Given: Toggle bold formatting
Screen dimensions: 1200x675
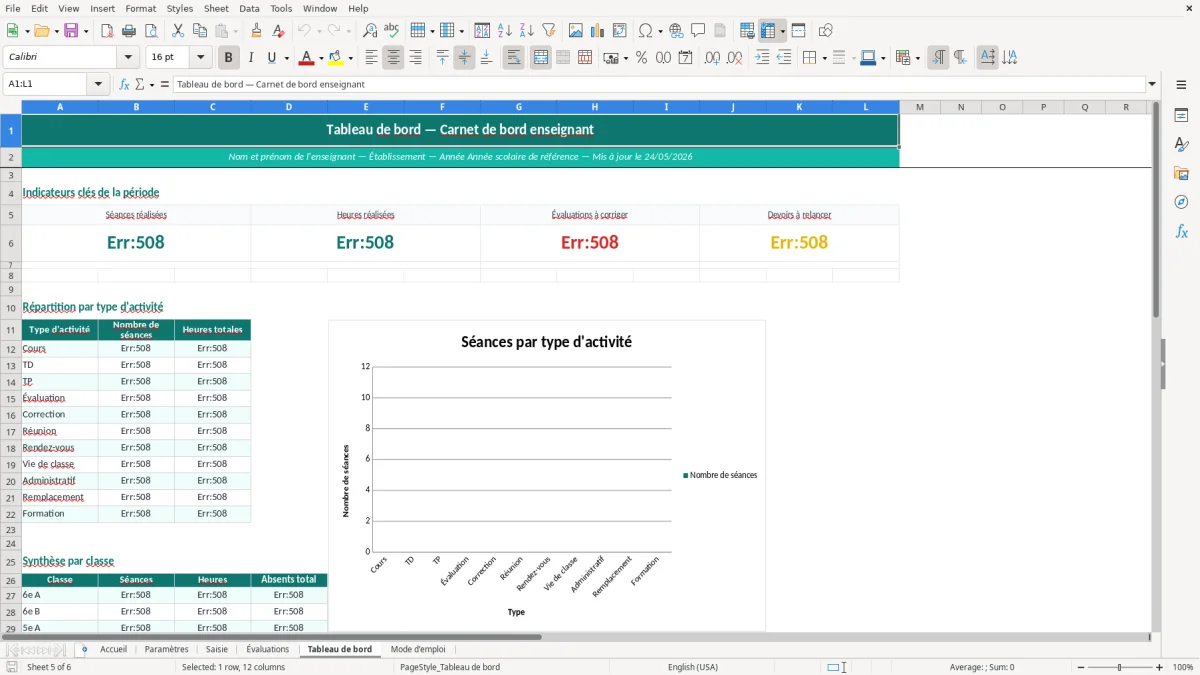Looking at the screenshot, I should [x=229, y=58].
